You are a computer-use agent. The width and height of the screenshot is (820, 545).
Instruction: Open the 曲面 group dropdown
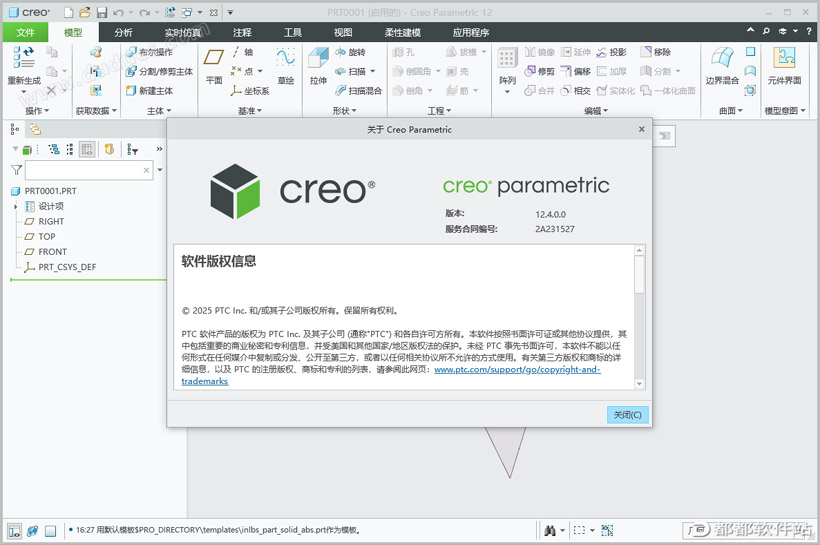coord(731,110)
